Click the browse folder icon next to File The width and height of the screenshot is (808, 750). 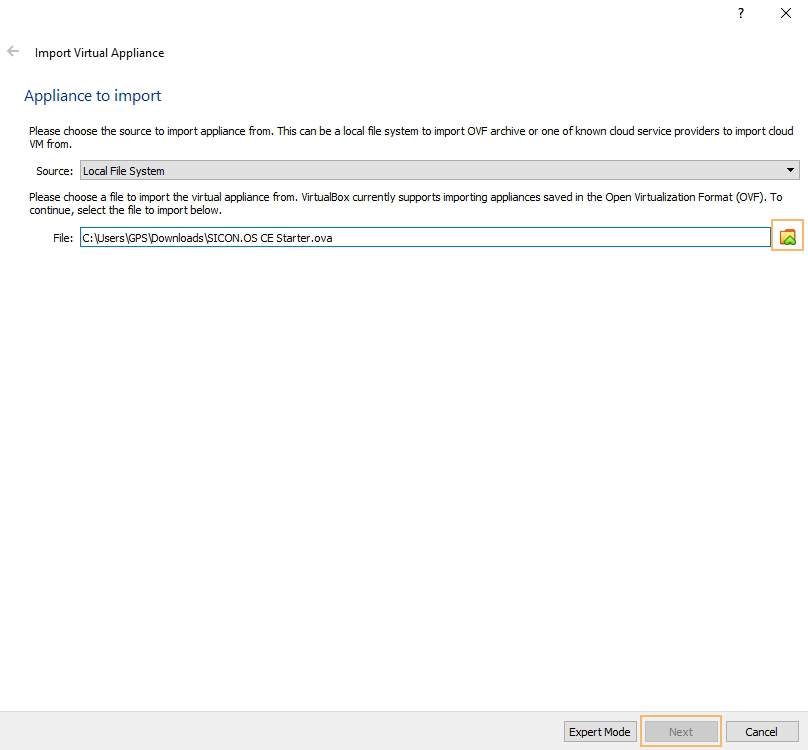point(787,237)
